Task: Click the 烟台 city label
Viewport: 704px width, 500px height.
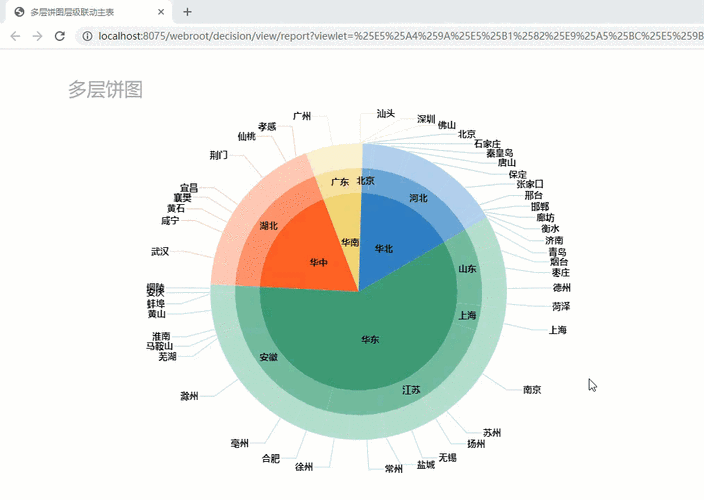Action: tap(559, 262)
